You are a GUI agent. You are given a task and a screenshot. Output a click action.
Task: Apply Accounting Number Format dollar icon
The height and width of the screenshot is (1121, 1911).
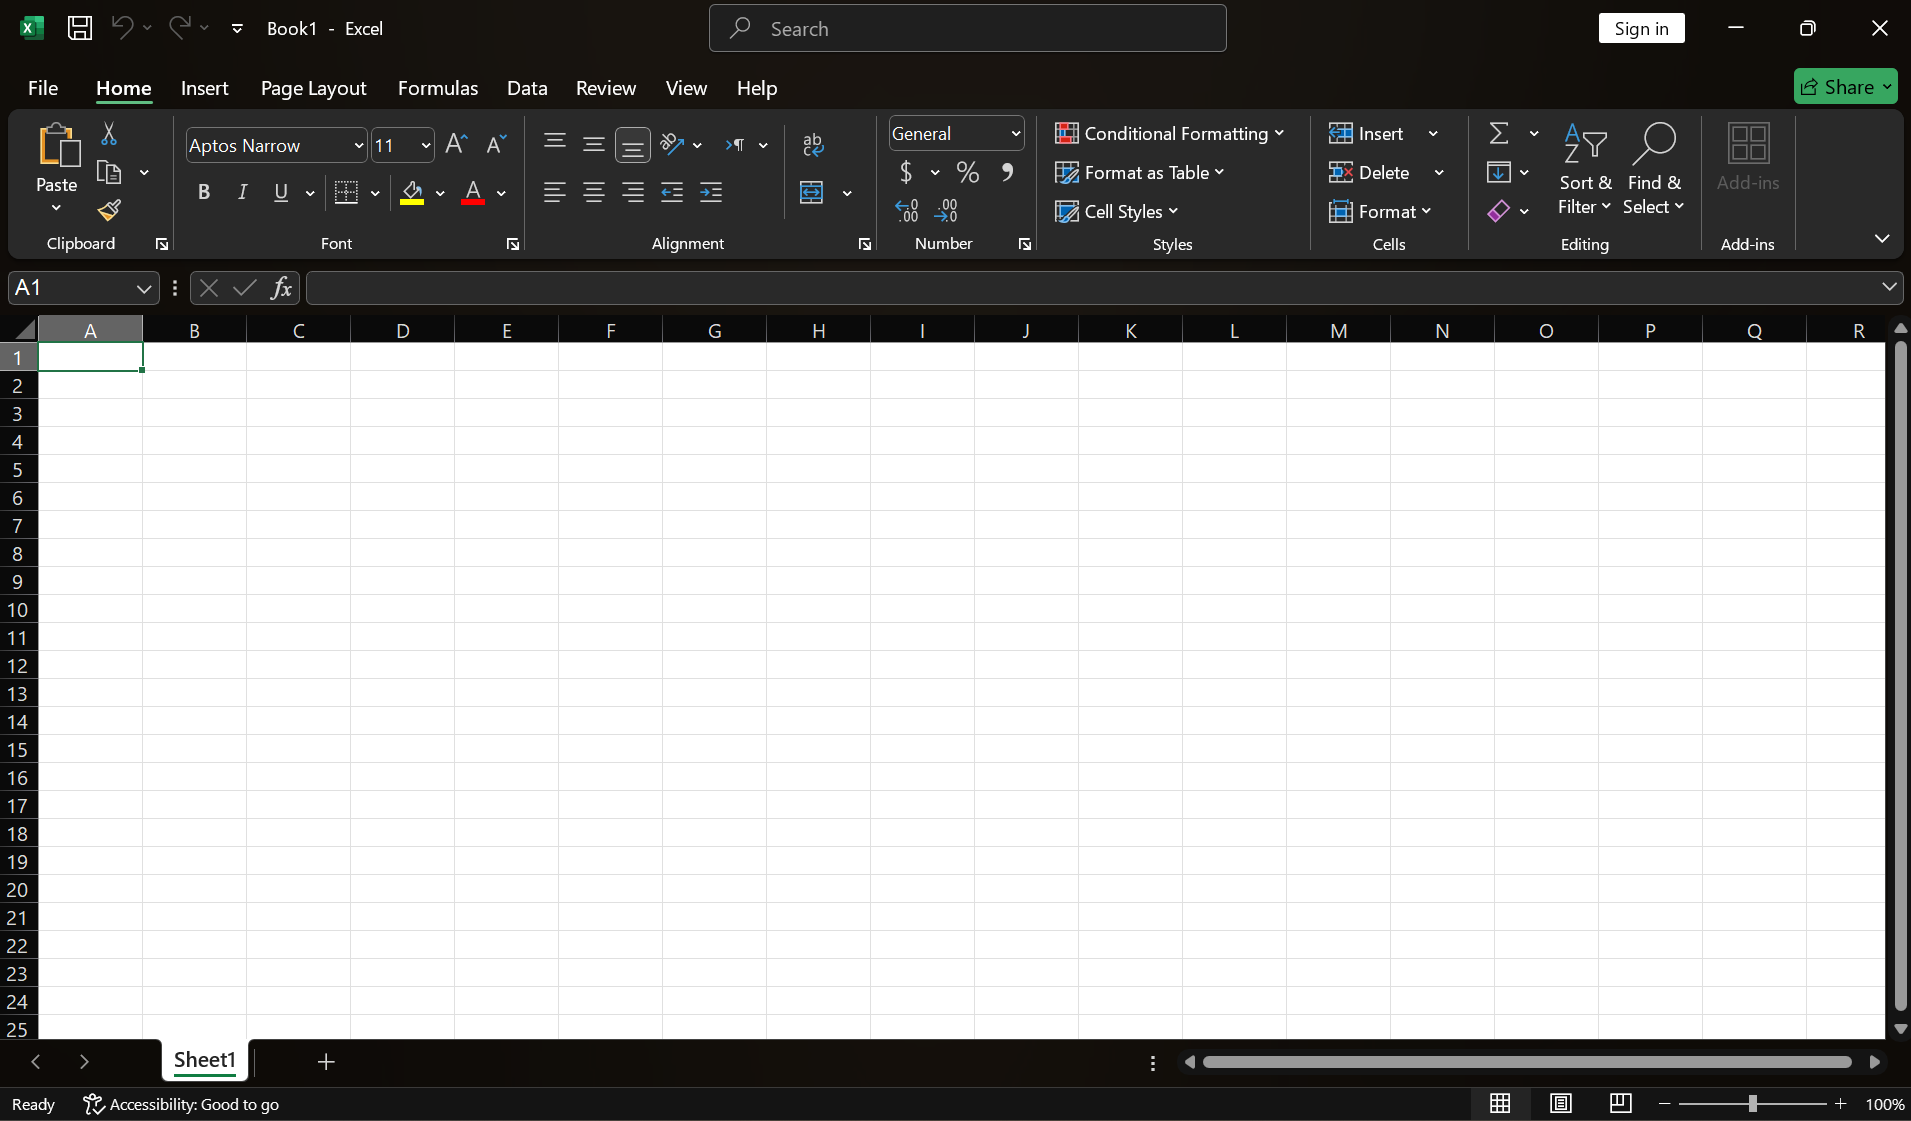pyautogui.click(x=906, y=172)
